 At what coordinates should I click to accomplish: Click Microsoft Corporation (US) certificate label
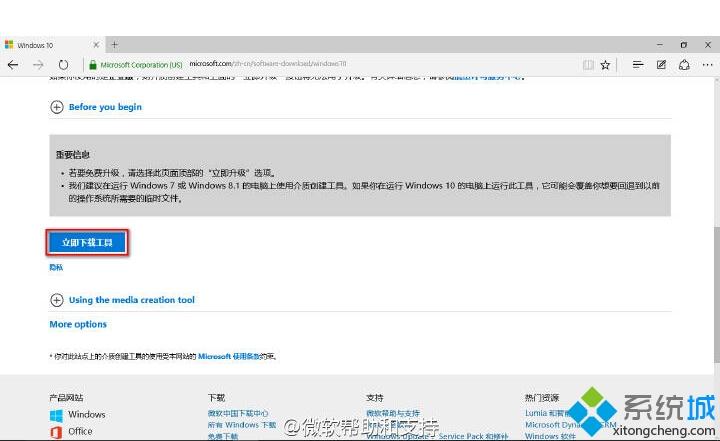point(141,65)
